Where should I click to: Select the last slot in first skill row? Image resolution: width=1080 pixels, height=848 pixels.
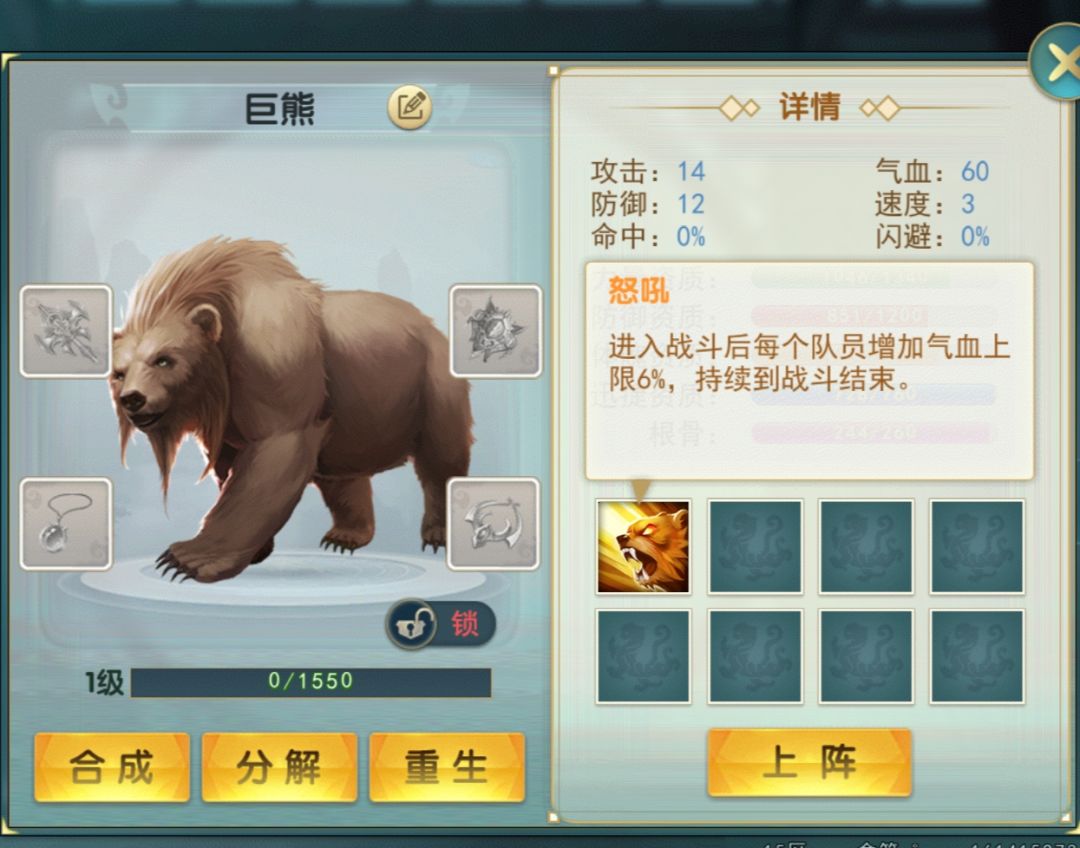coord(977,547)
